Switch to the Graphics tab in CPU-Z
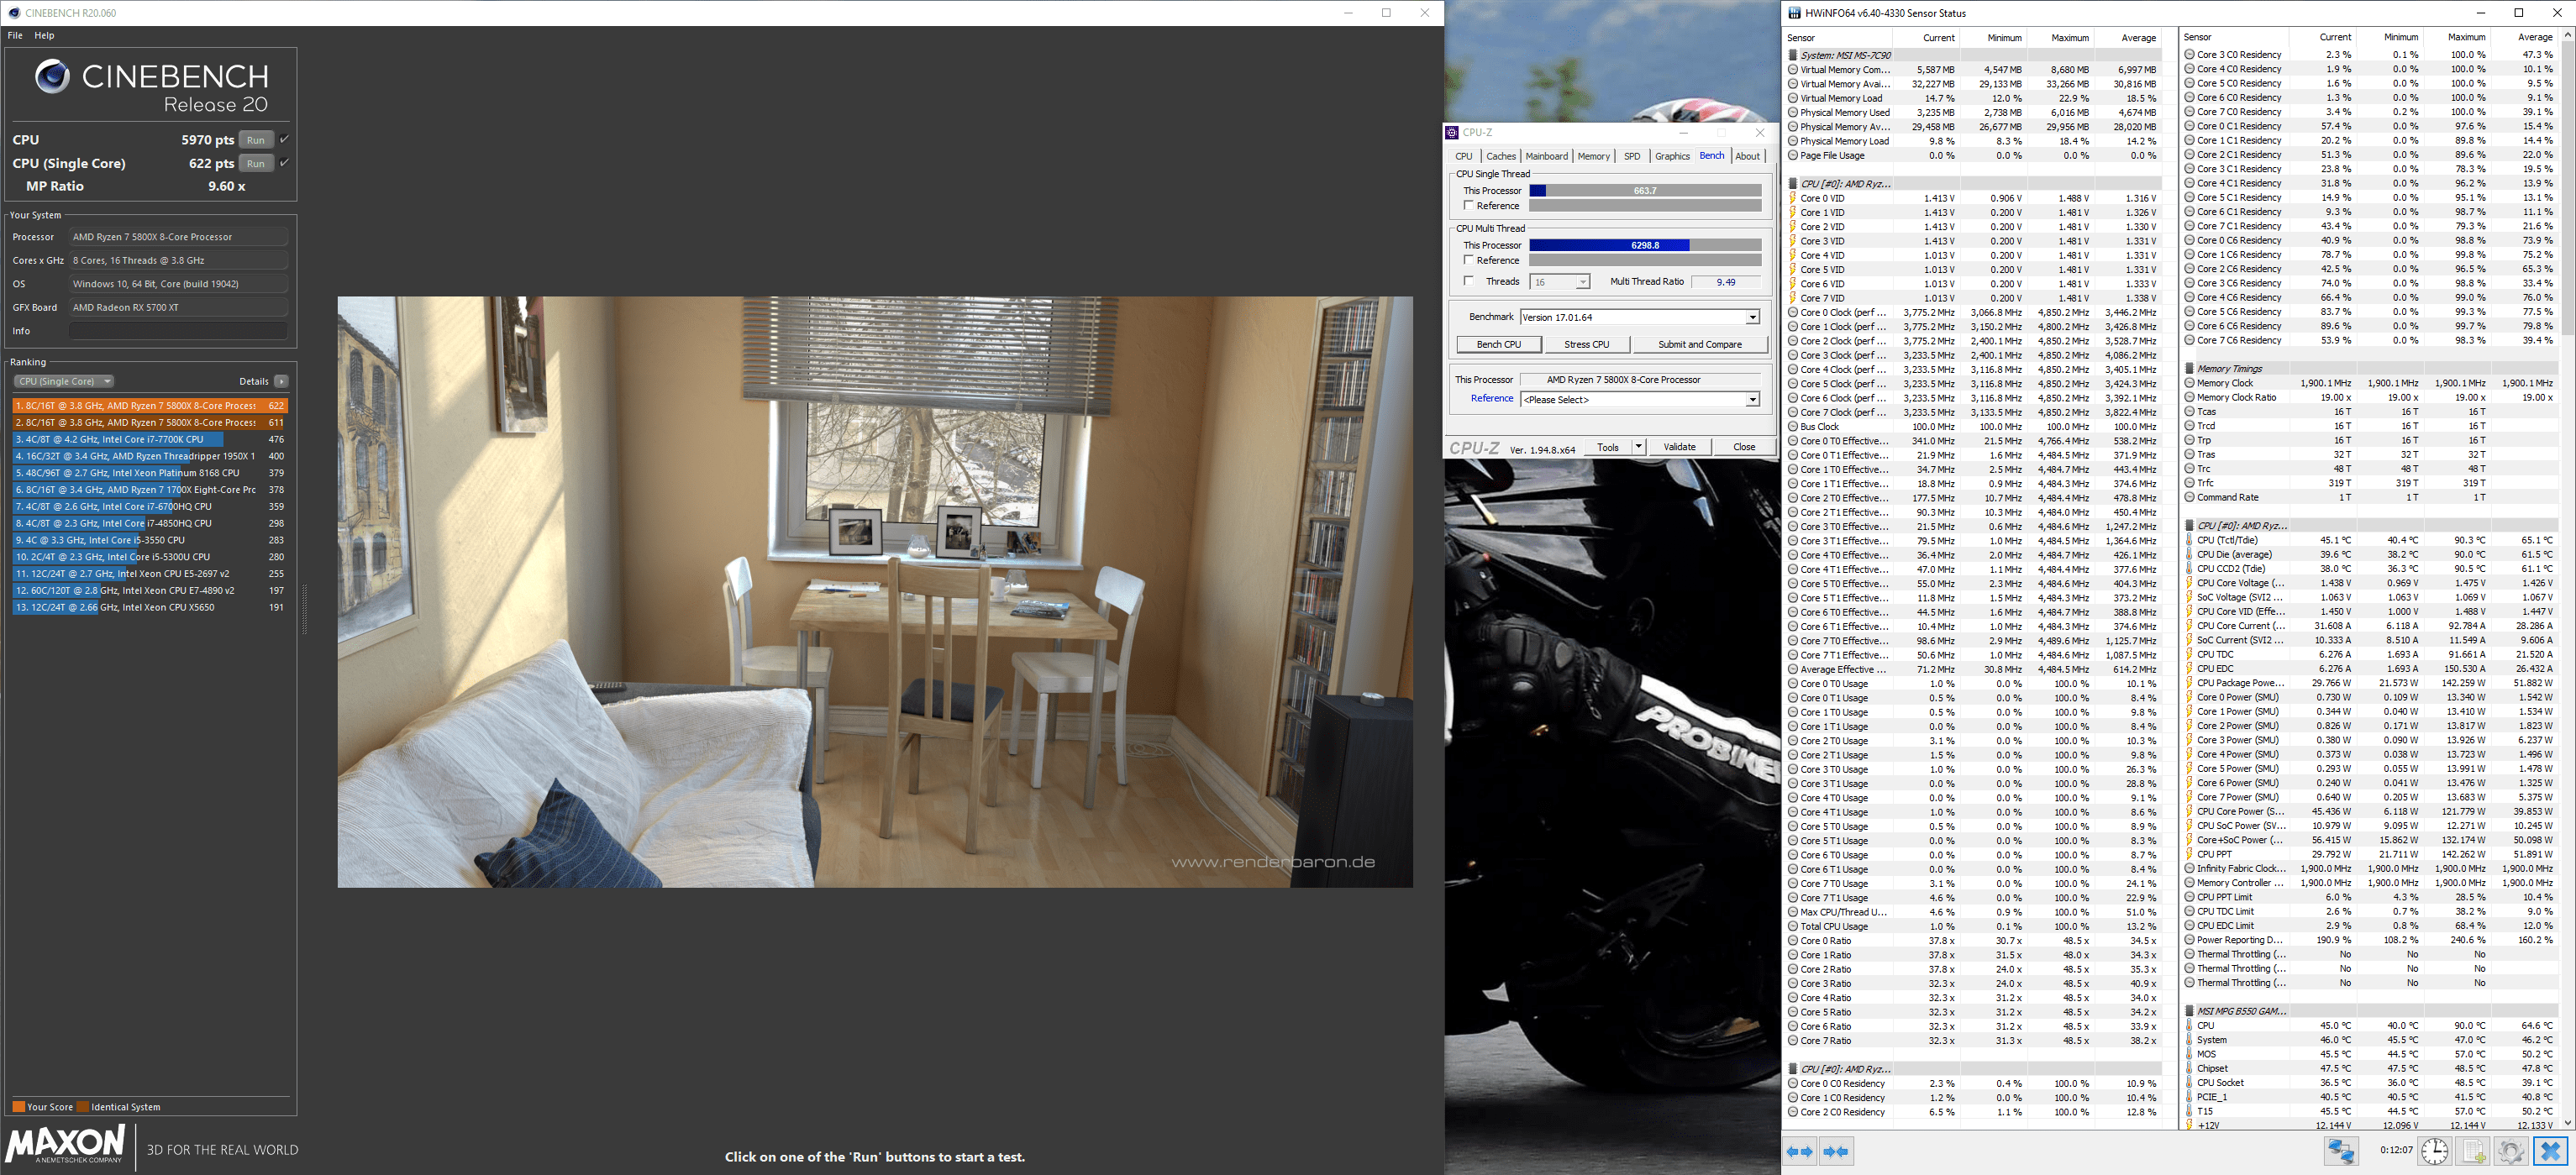The height and width of the screenshot is (1175, 2576). coord(1671,156)
